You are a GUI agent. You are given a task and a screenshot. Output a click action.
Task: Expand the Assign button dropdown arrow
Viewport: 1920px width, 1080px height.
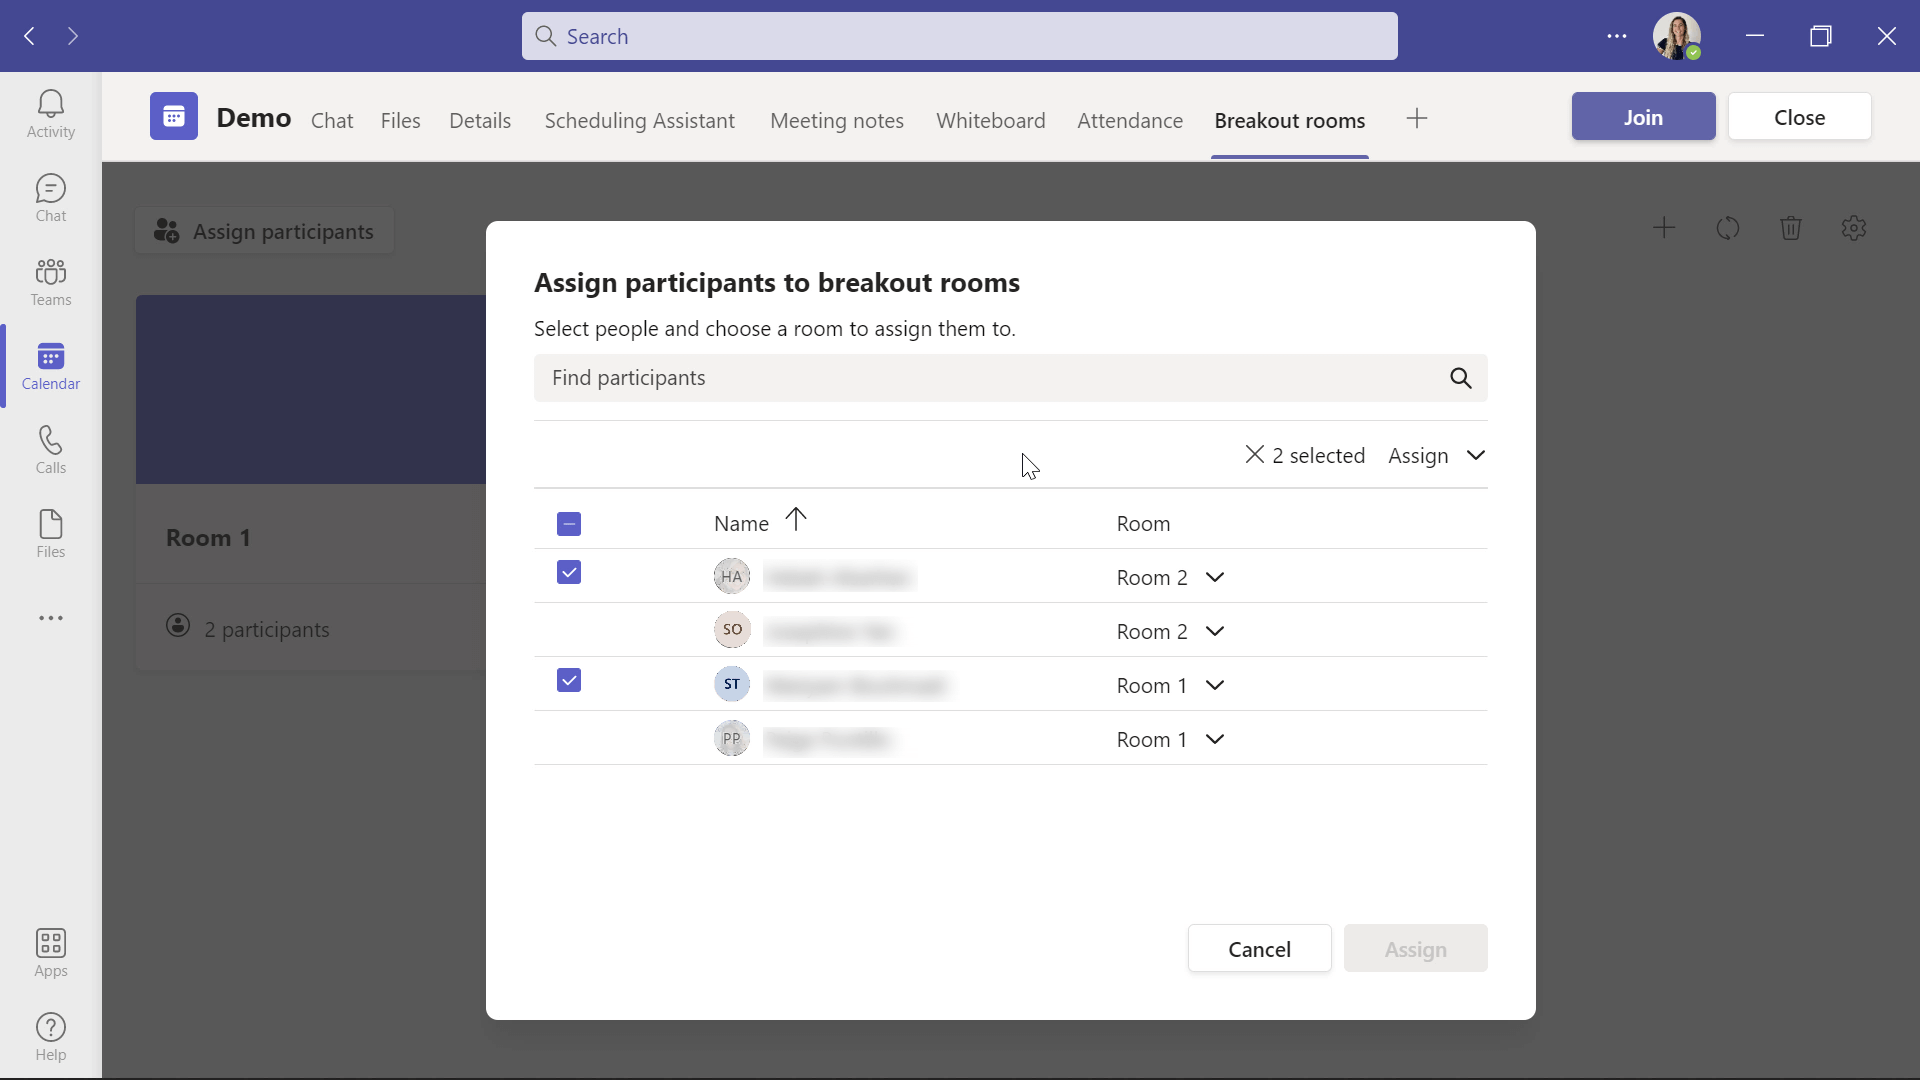[x=1476, y=455]
